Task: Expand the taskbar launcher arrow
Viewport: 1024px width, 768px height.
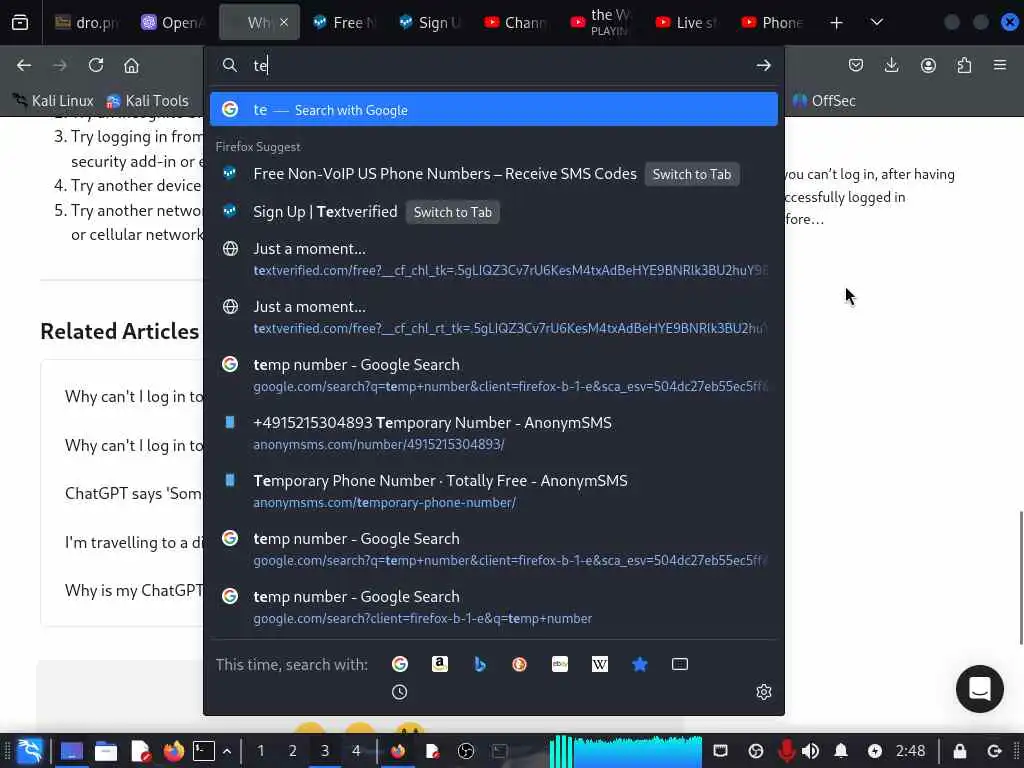Action: click(x=227, y=751)
